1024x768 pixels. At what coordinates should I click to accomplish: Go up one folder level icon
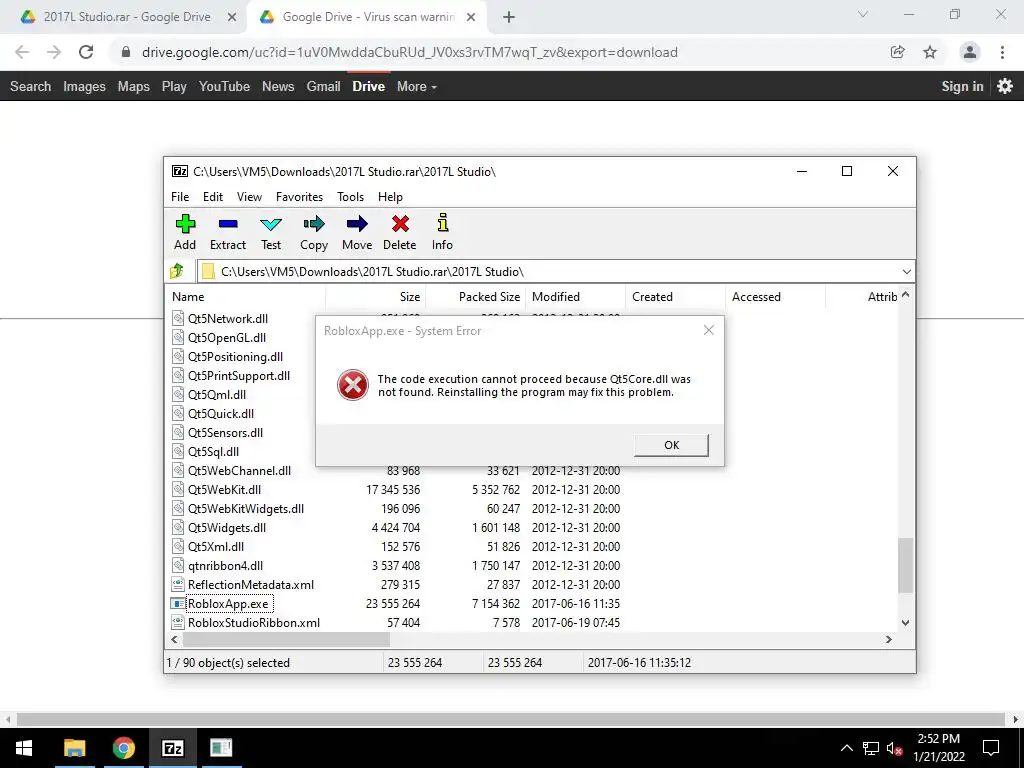177,271
